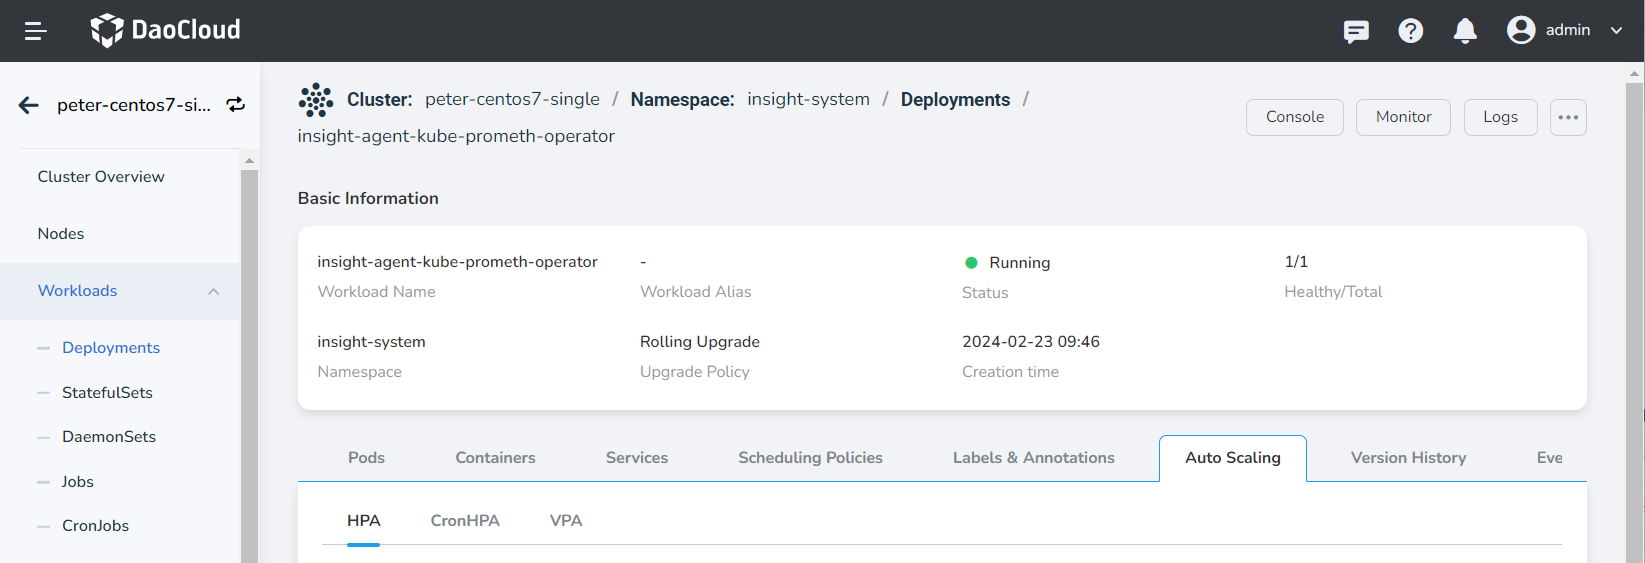Click the admin user avatar icon
The height and width of the screenshot is (563, 1645).
pyautogui.click(x=1521, y=30)
